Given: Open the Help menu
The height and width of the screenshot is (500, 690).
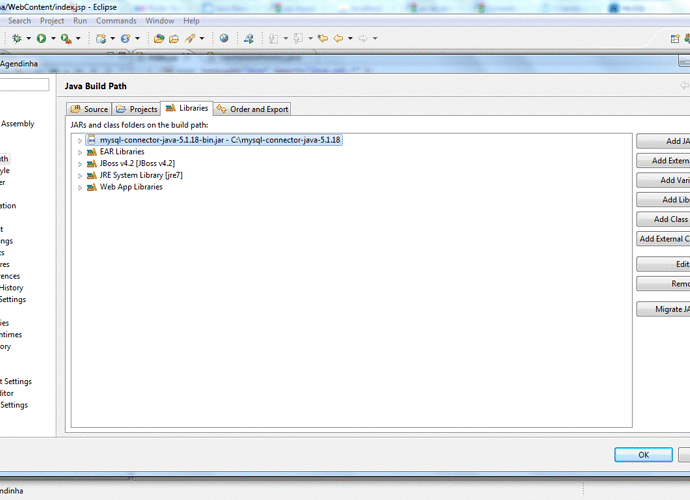Looking at the screenshot, I should (x=191, y=21).
